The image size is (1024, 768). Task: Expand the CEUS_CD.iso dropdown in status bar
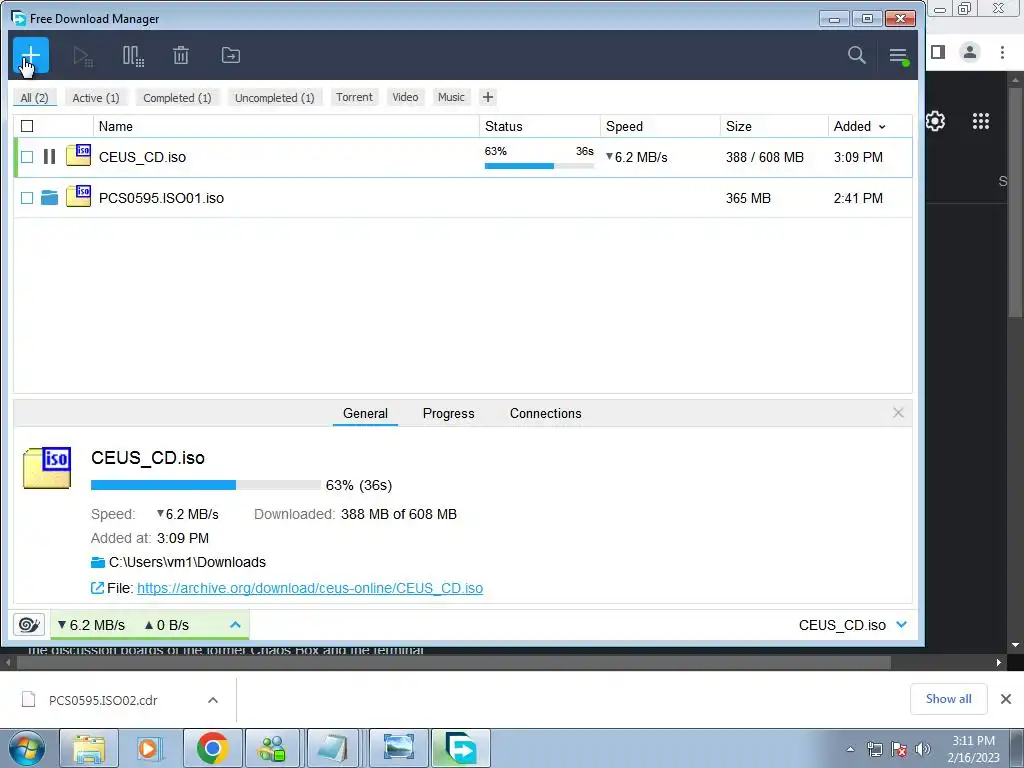tap(902, 624)
